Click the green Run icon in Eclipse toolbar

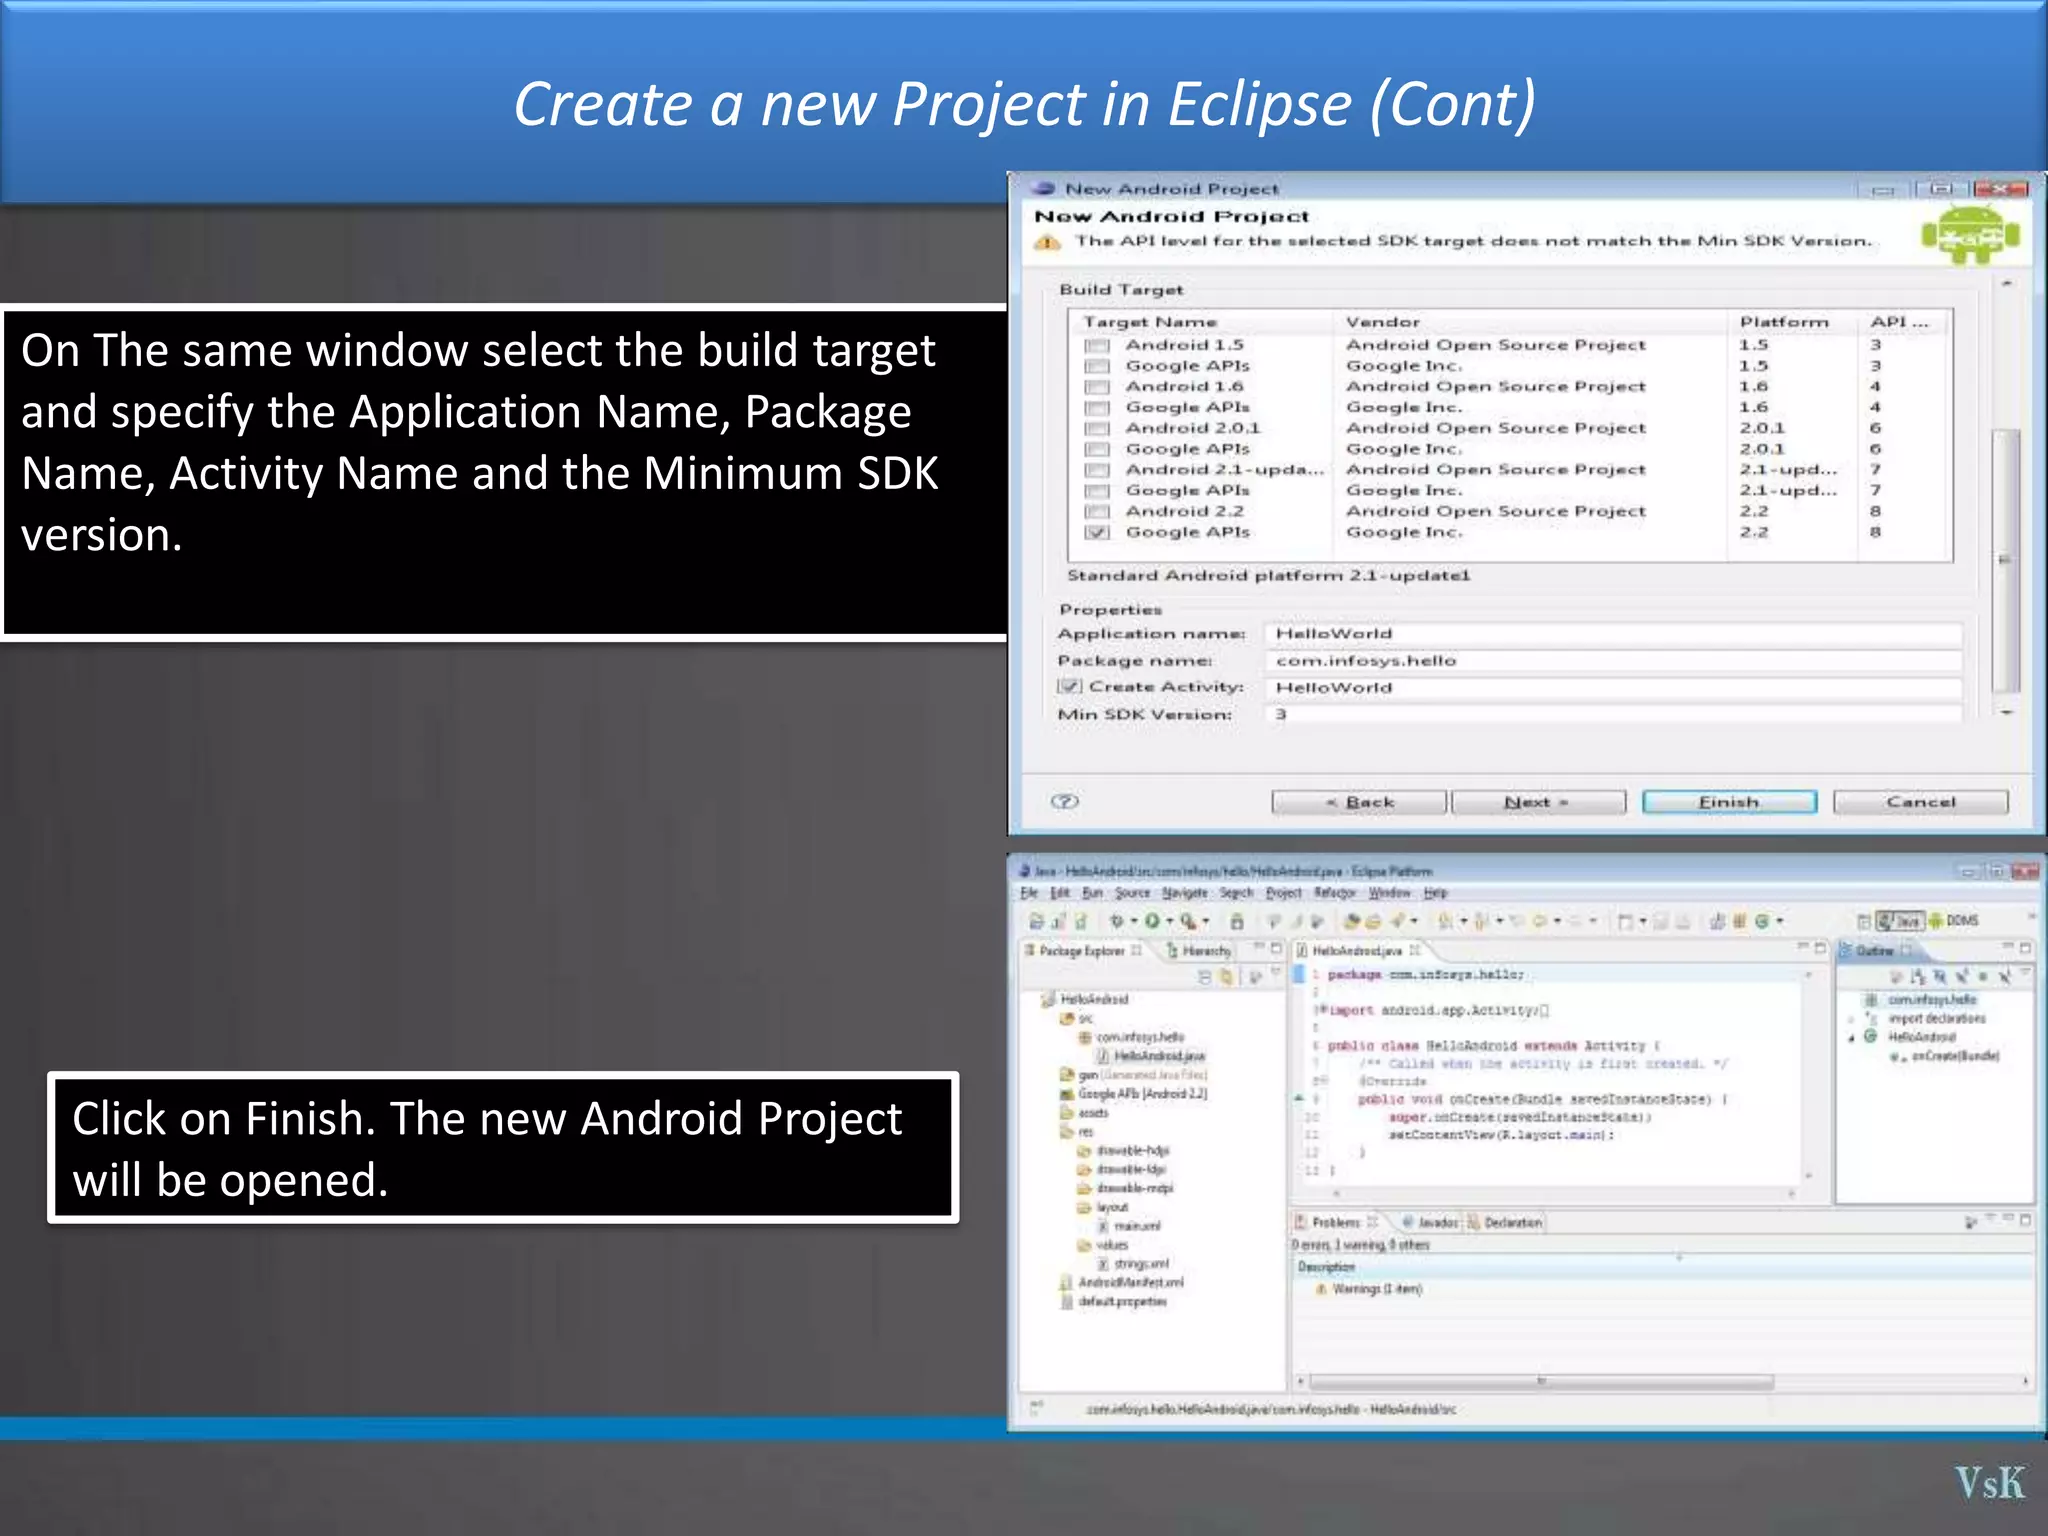[x=1152, y=921]
